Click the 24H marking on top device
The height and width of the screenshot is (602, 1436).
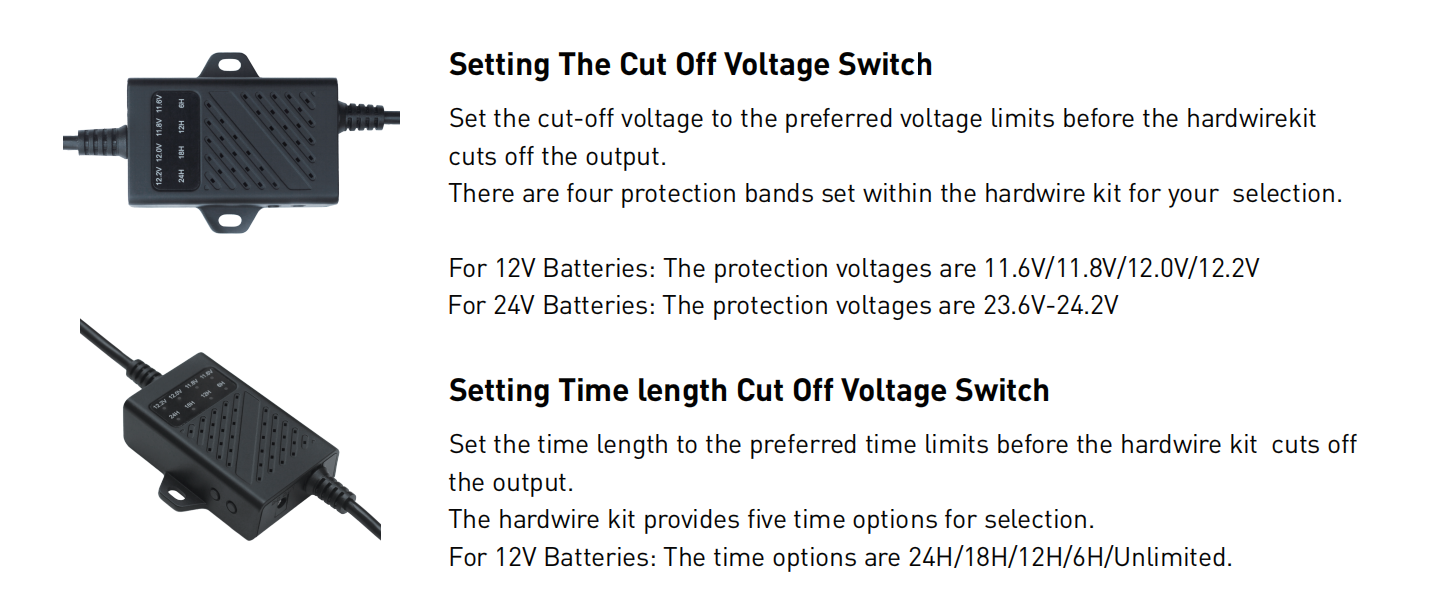181,175
